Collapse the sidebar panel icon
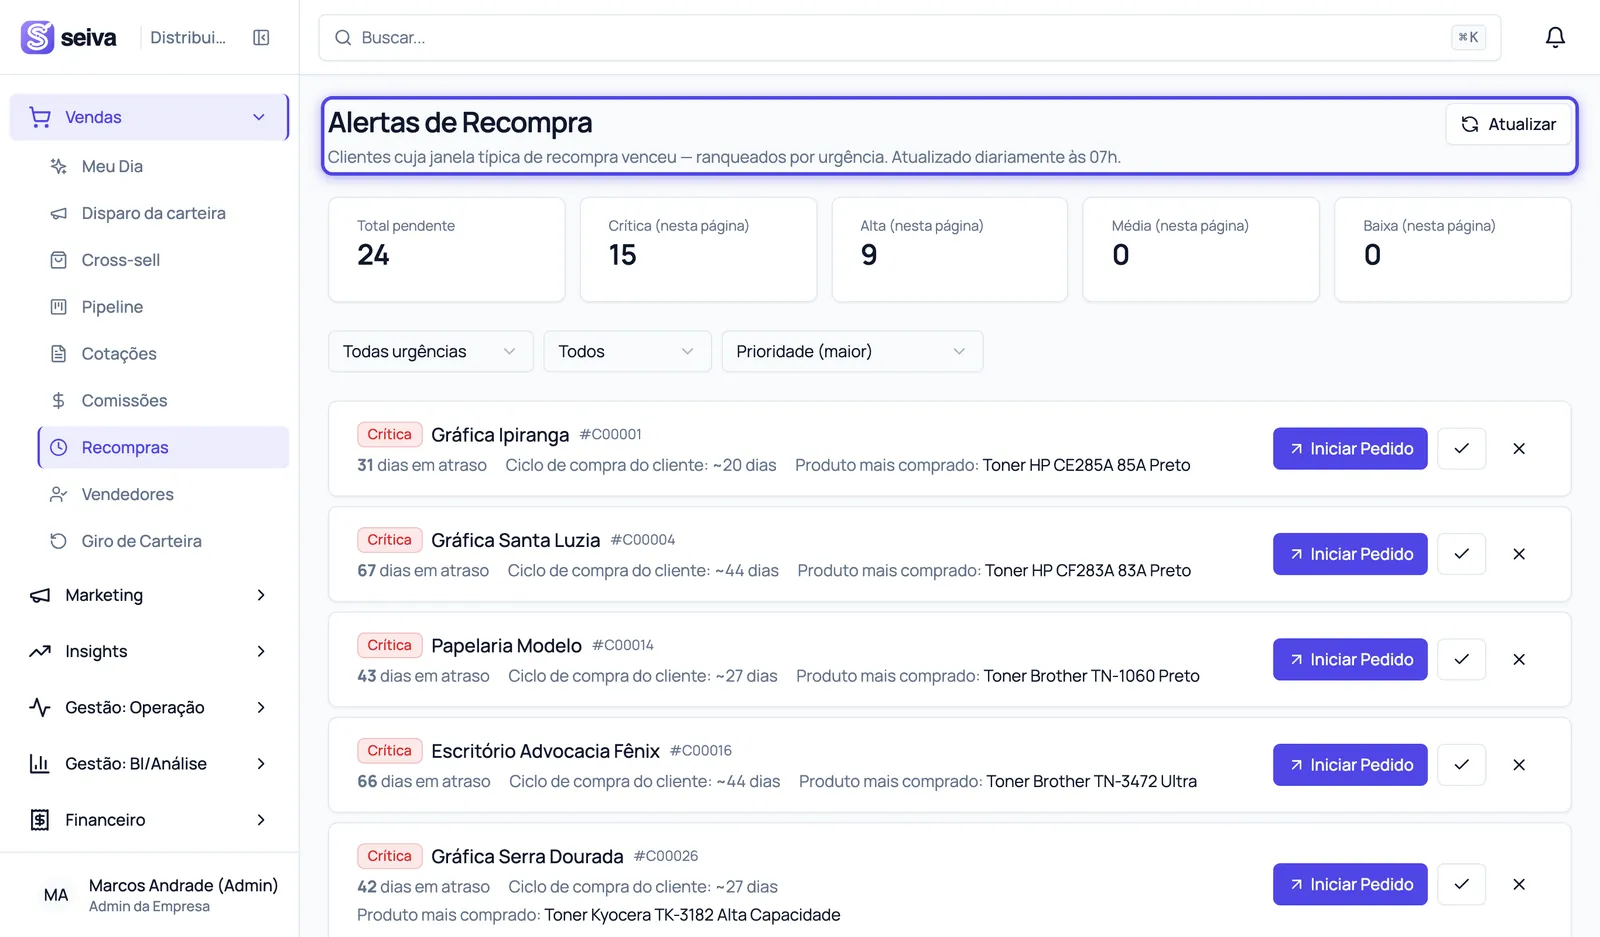This screenshot has width=1600, height=937. (x=261, y=37)
